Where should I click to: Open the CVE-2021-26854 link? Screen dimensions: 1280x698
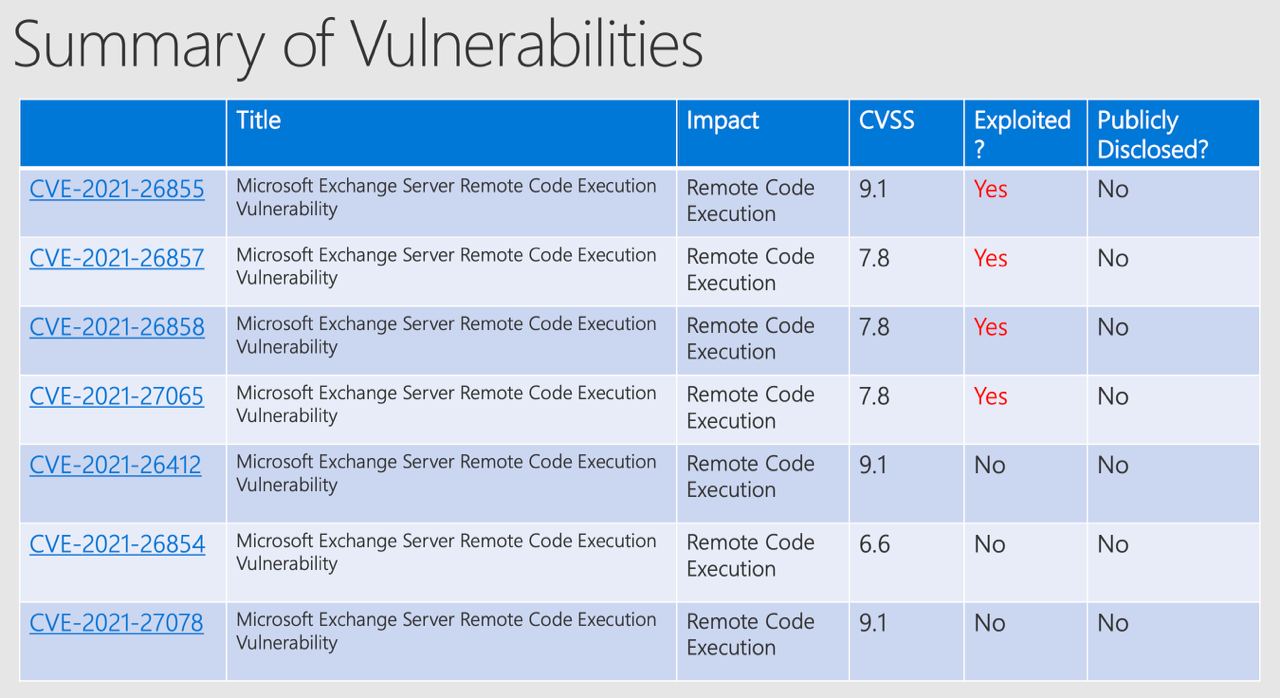[x=117, y=544]
